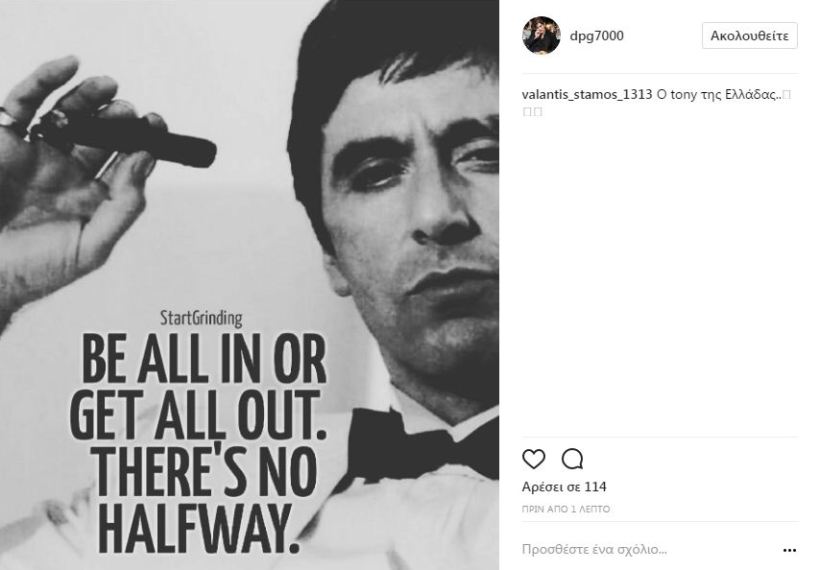Click the ΠΡΙΝ ΑΠΟ 1 ΛΕΠΤΟ timestamp
Image resolution: width=820 pixels, height=570 pixels.
(566, 509)
